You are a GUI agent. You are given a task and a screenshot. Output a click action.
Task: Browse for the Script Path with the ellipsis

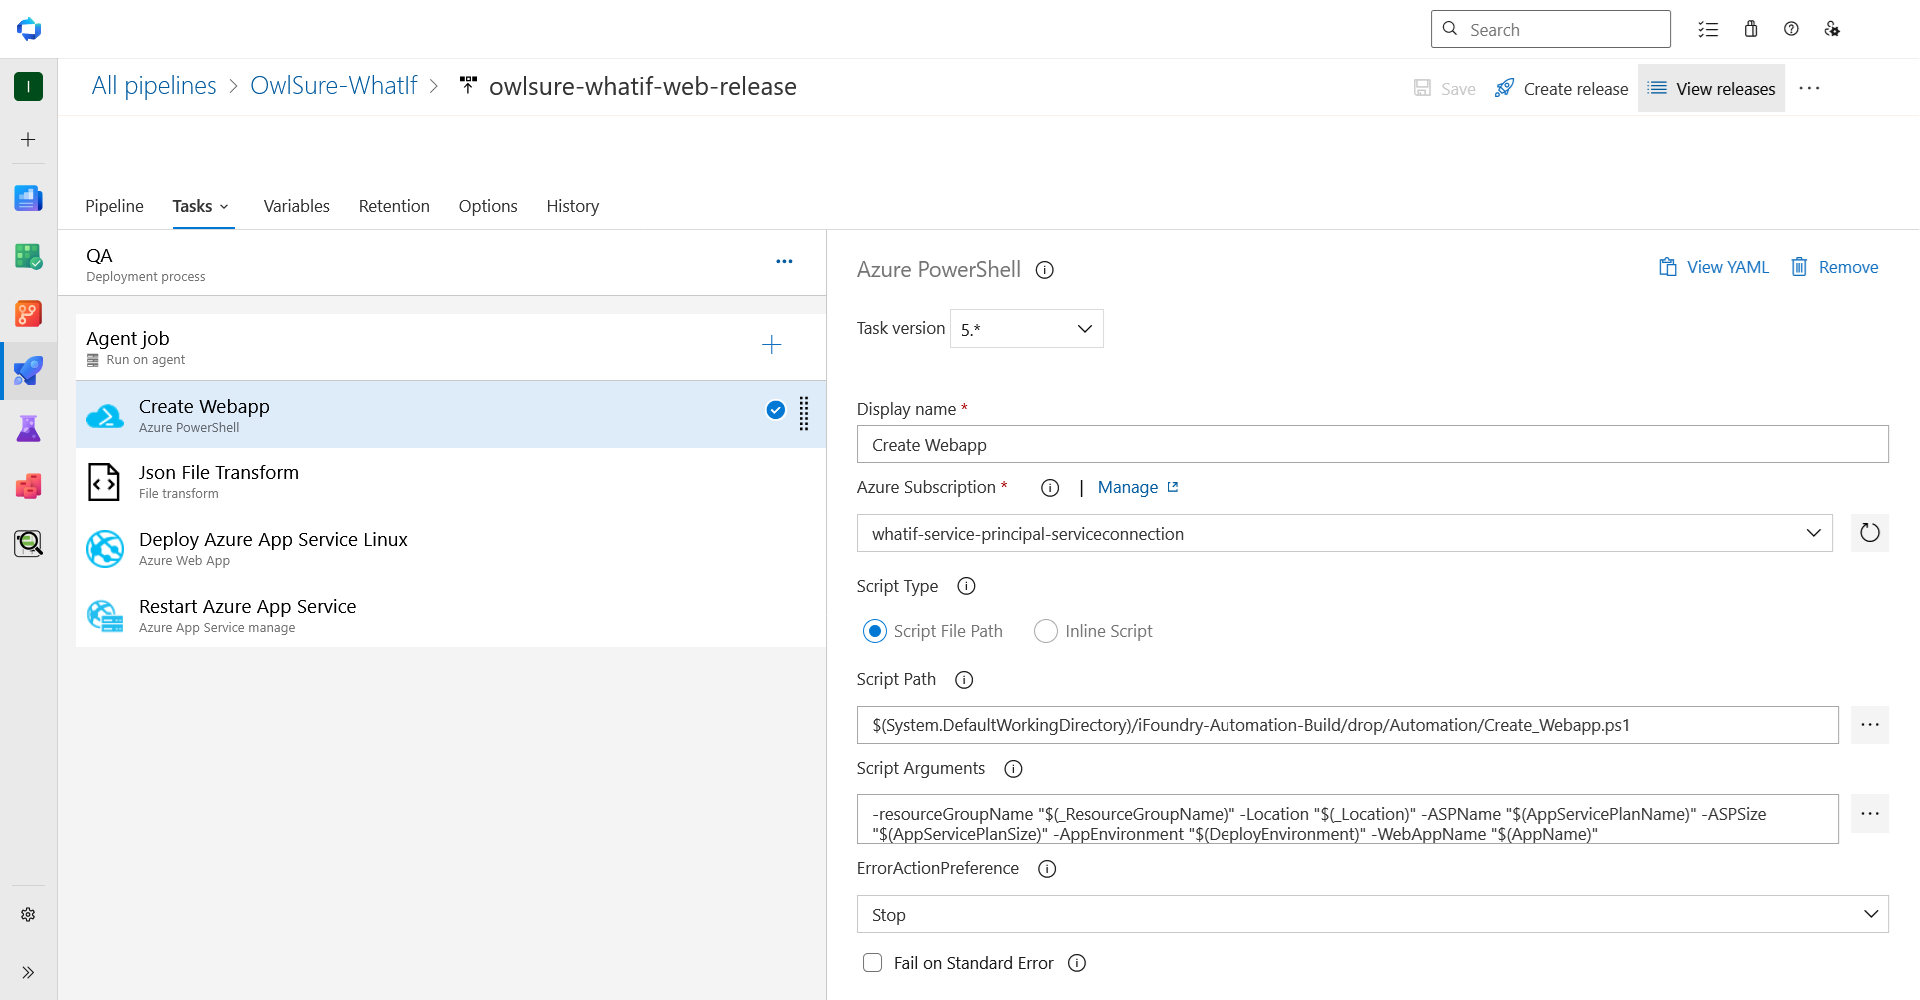point(1870,725)
